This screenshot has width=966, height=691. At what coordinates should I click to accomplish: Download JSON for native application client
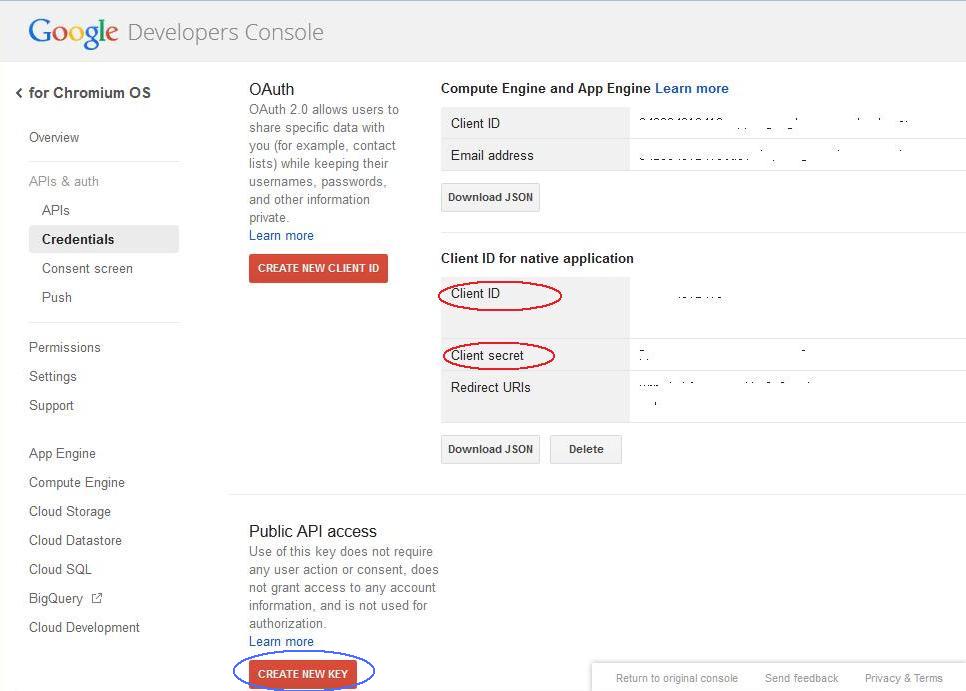[x=490, y=449]
